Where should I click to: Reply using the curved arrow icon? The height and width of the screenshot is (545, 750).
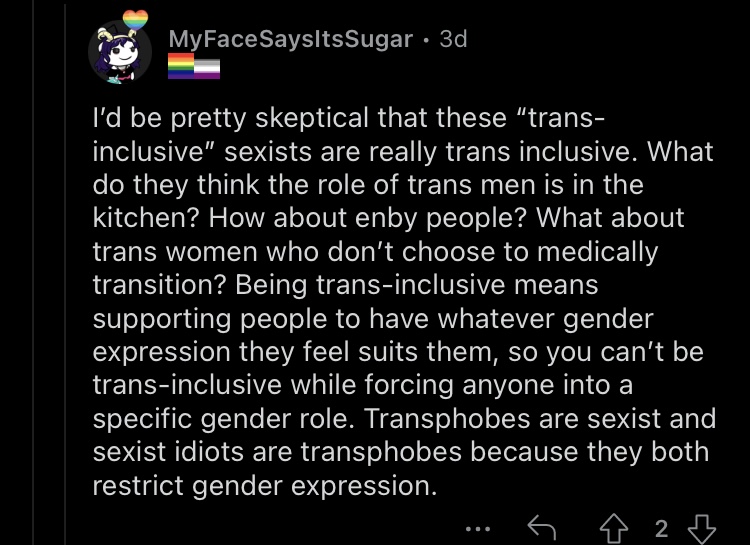[541, 528]
